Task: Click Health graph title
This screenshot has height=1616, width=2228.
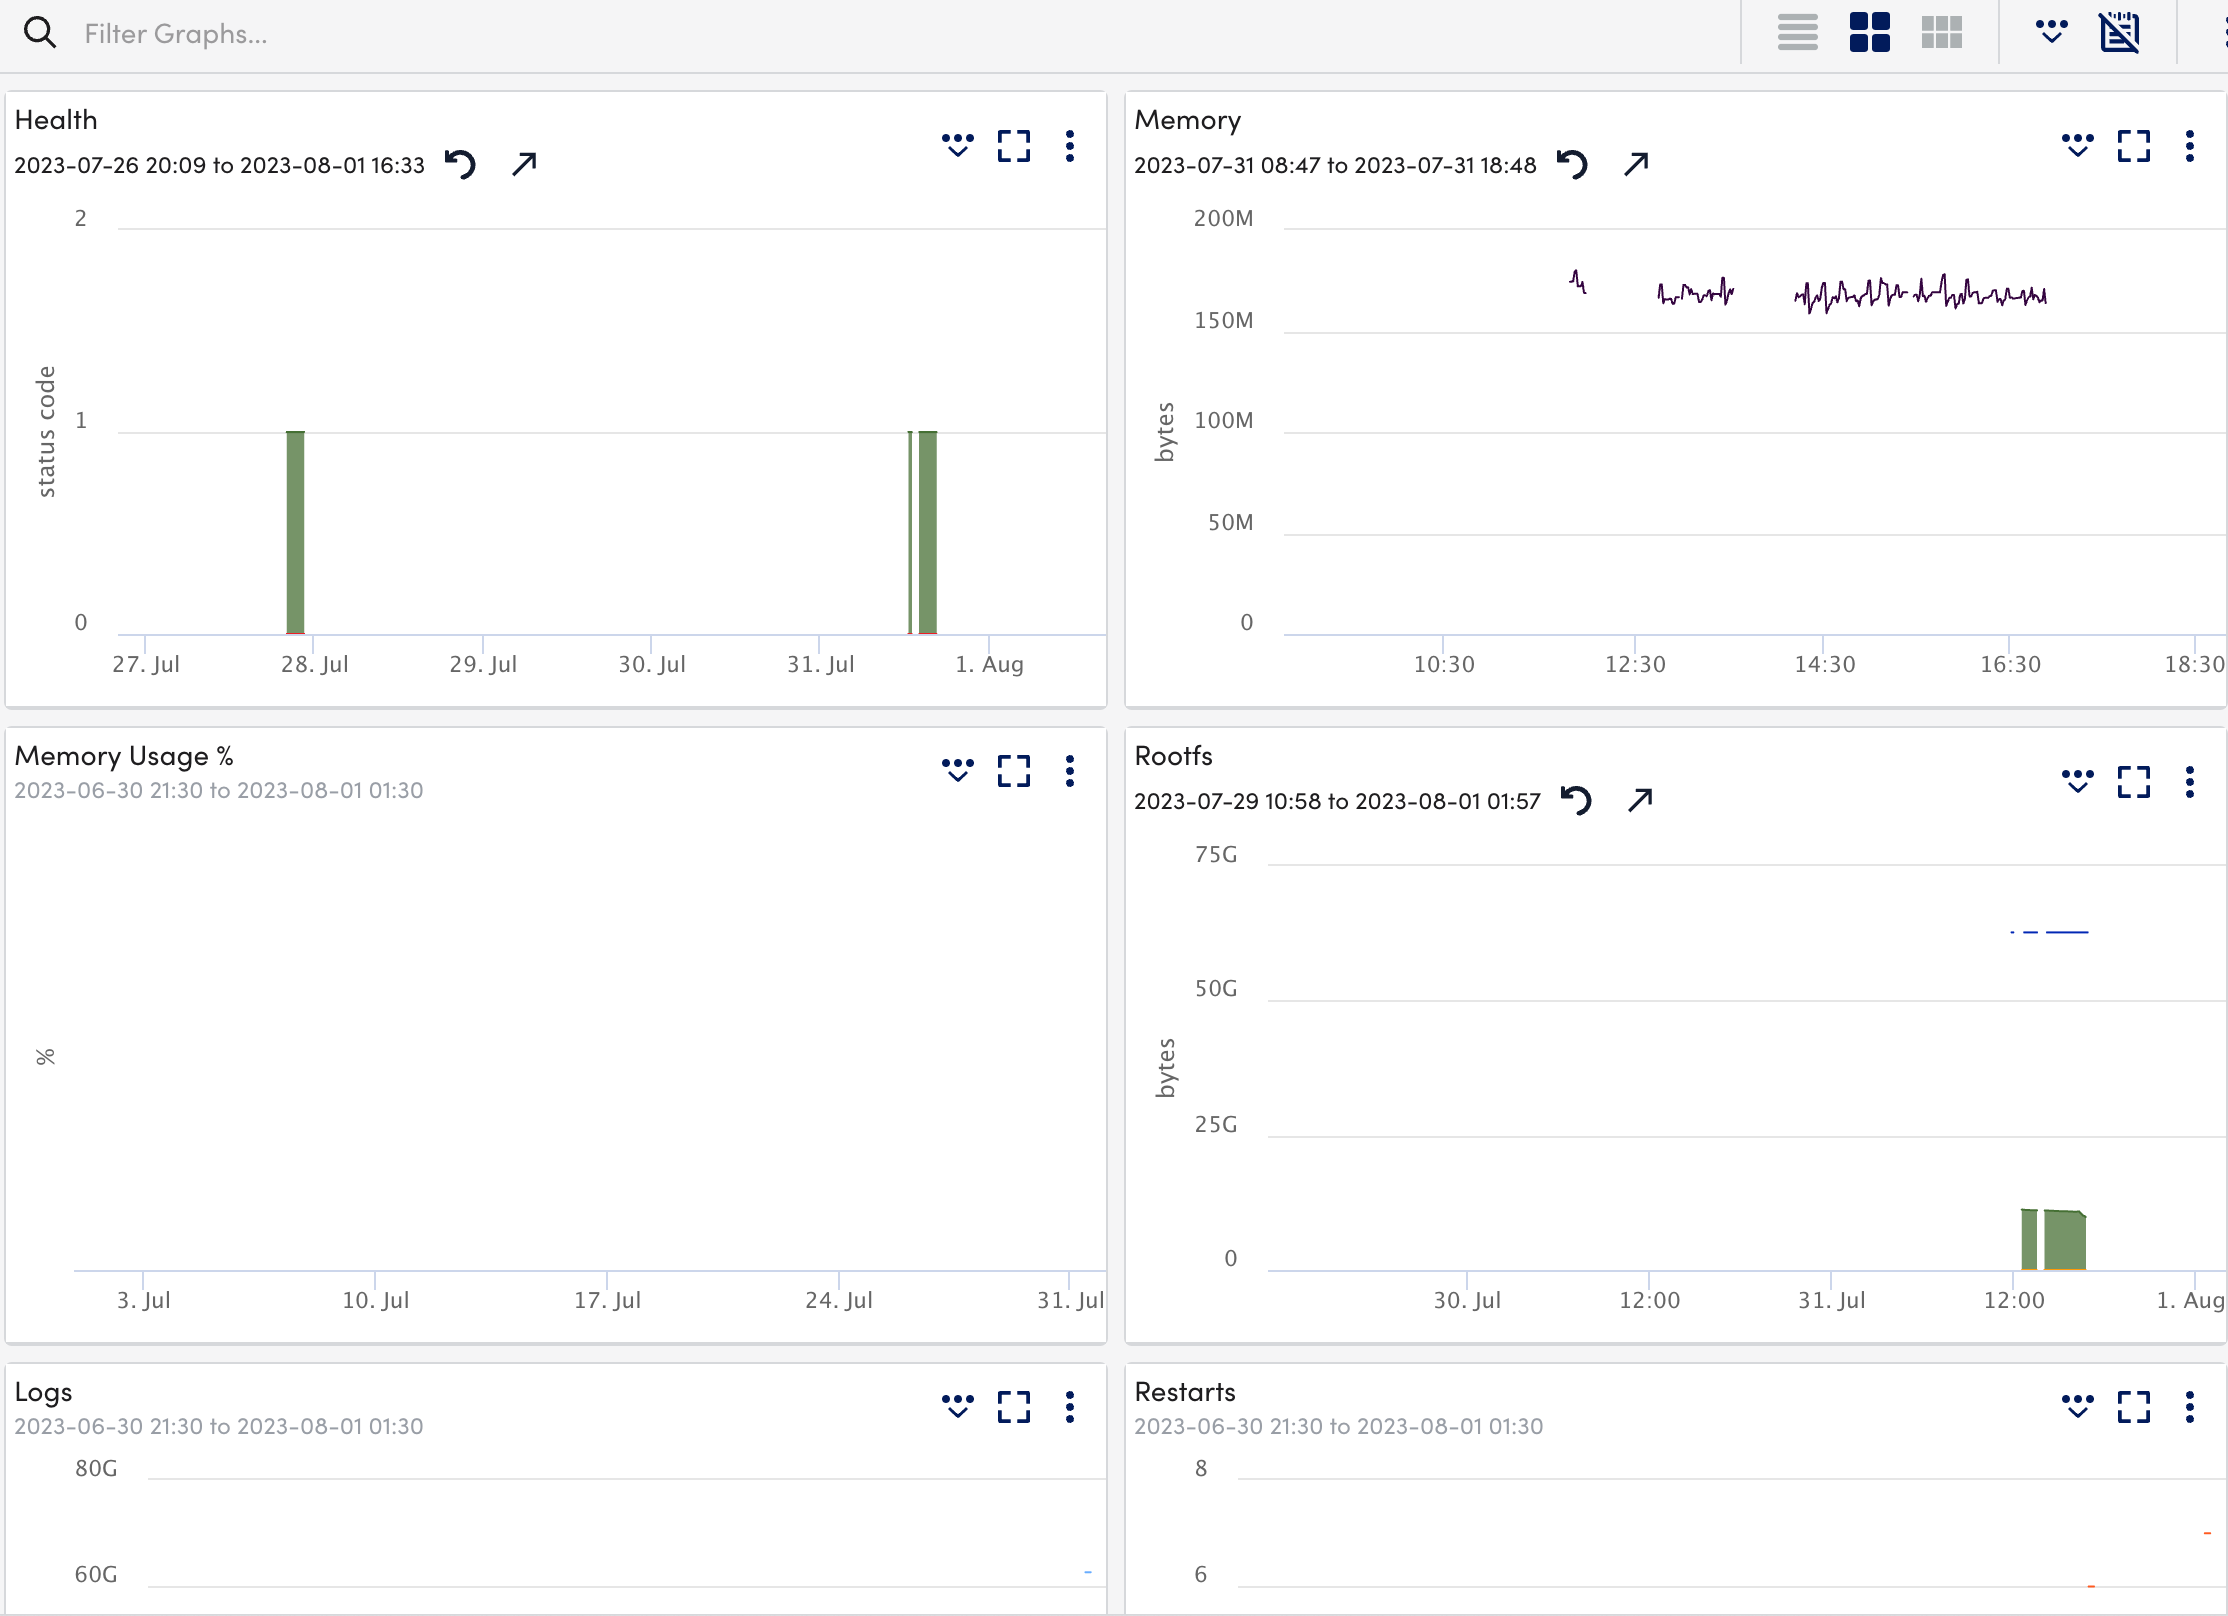Action: [56, 120]
